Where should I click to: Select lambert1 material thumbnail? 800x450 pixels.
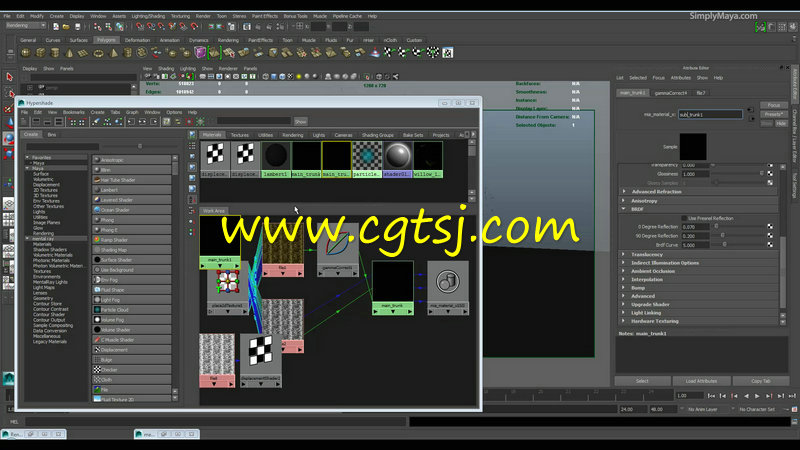(x=276, y=160)
